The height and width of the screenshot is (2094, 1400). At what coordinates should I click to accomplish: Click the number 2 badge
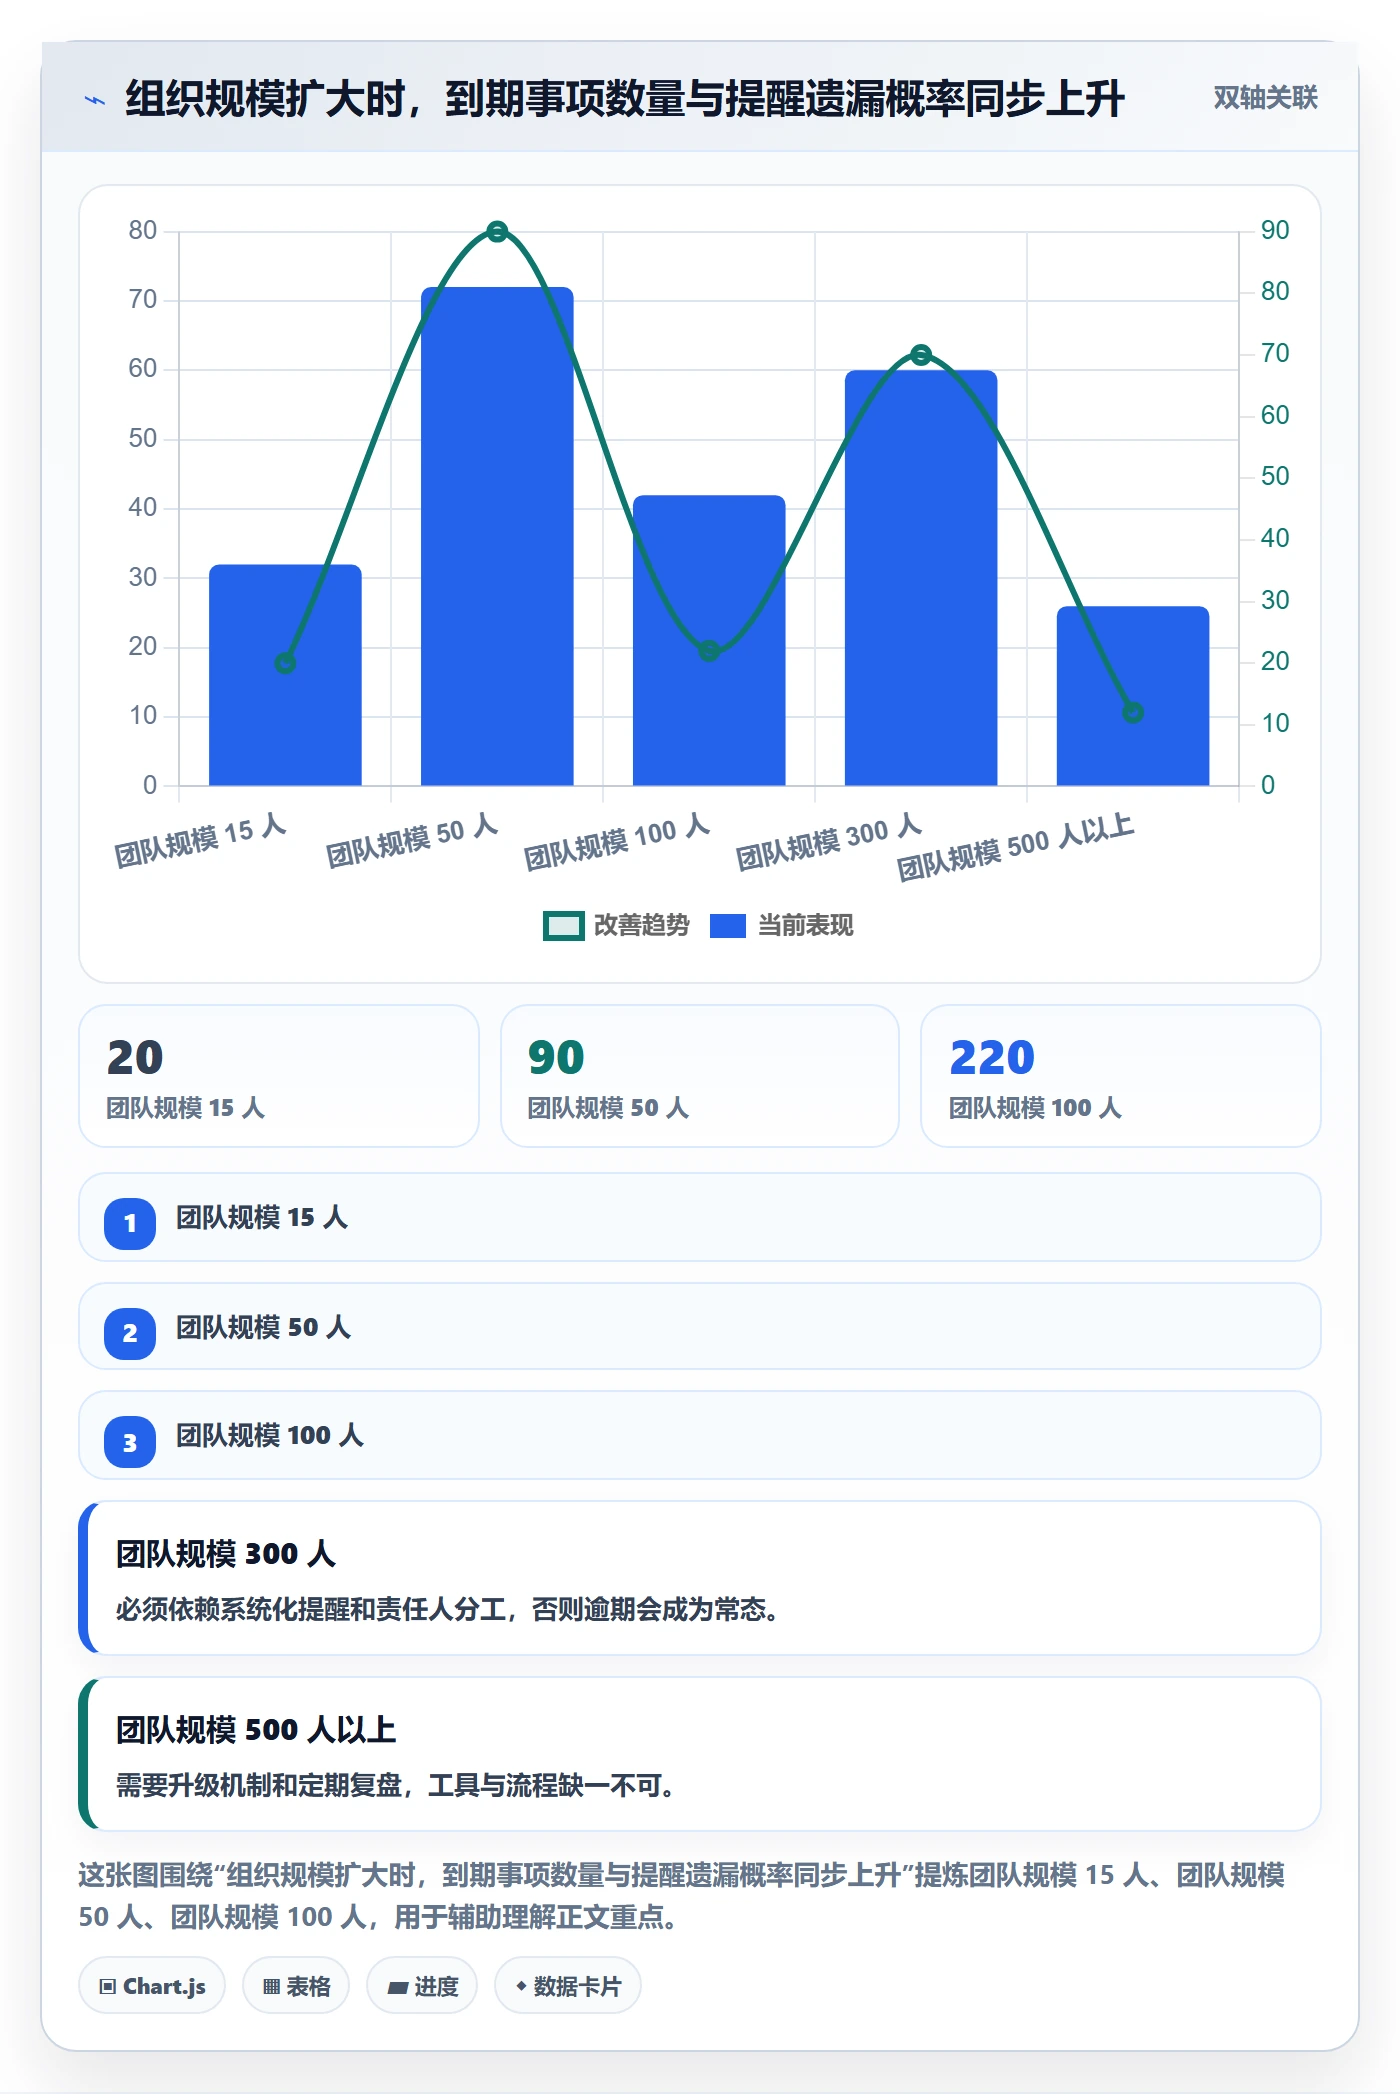(x=130, y=1333)
